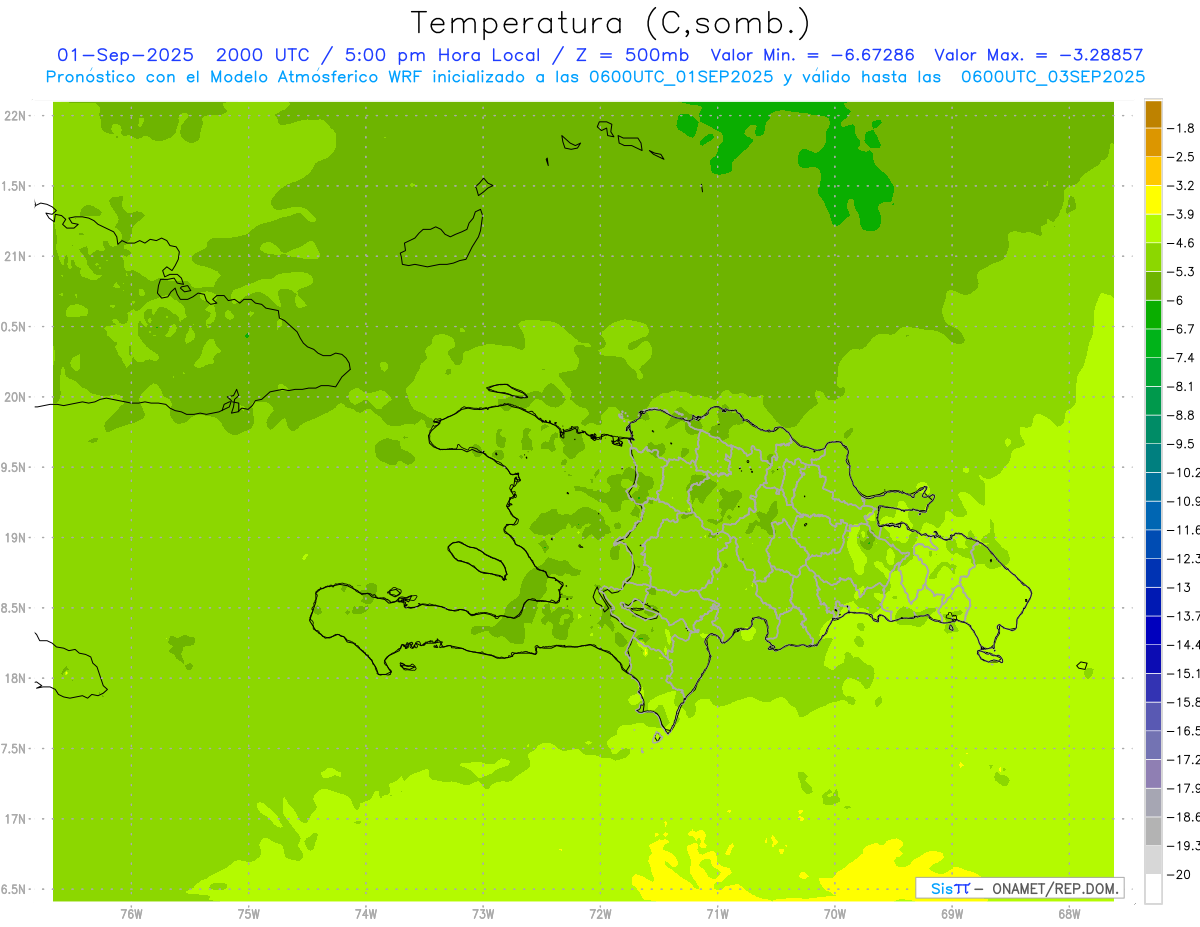The width and height of the screenshot is (1200, 927).
Task: Pick the colorbar swatch between -15.1 and -15.8
Action: click(1153, 687)
